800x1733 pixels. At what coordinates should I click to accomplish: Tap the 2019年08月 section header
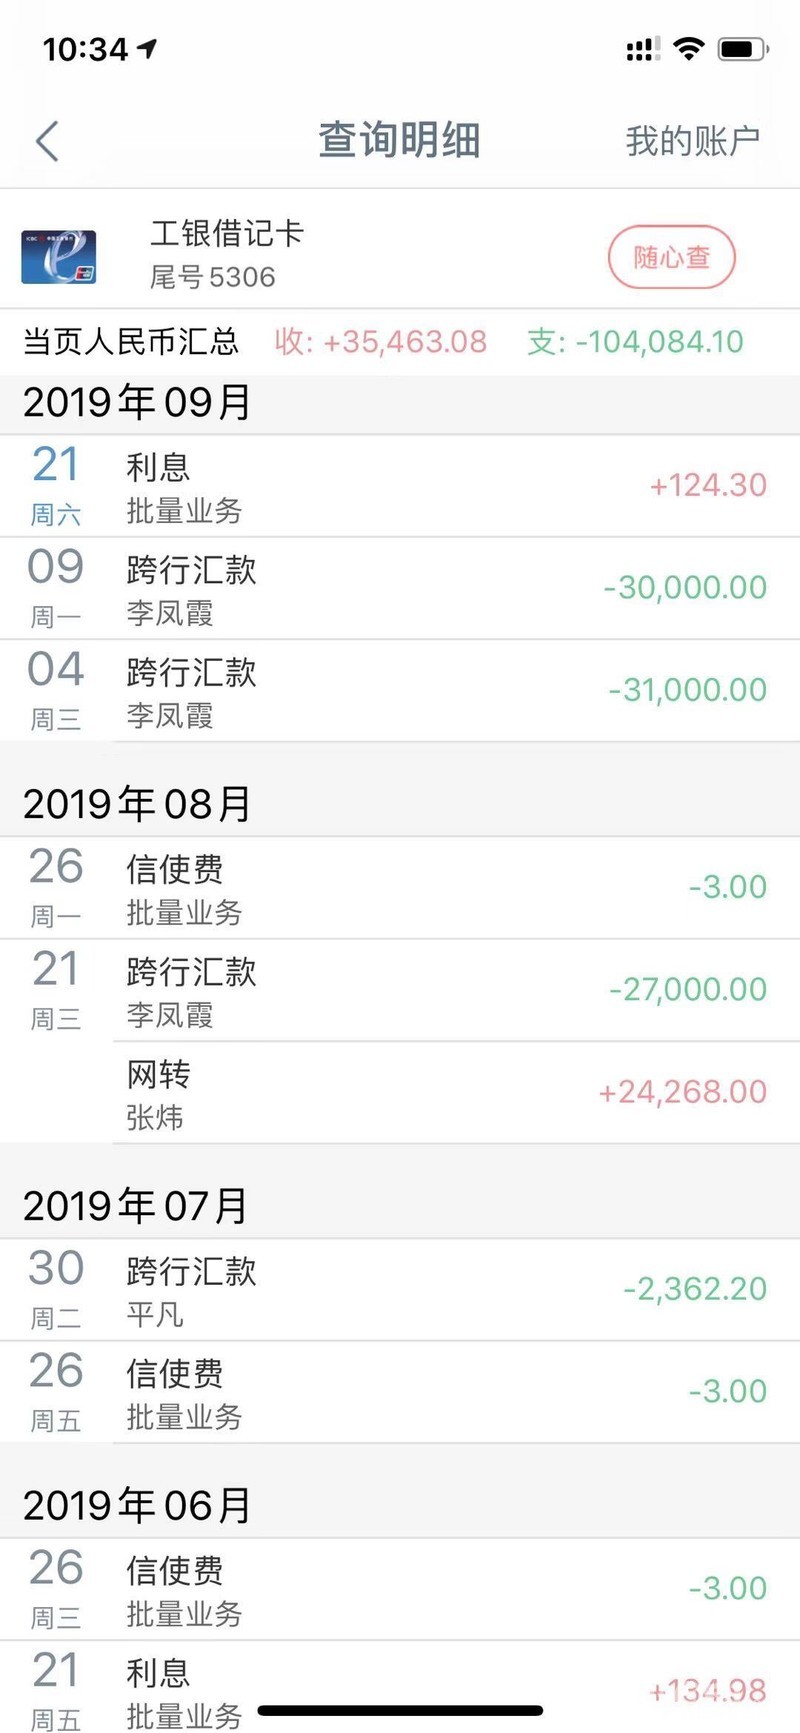click(137, 804)
